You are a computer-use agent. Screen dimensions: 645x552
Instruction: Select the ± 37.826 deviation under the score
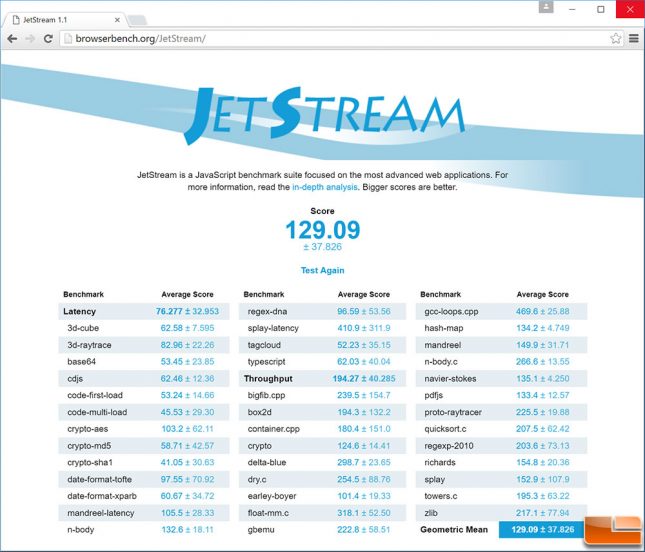click(322, 247)
